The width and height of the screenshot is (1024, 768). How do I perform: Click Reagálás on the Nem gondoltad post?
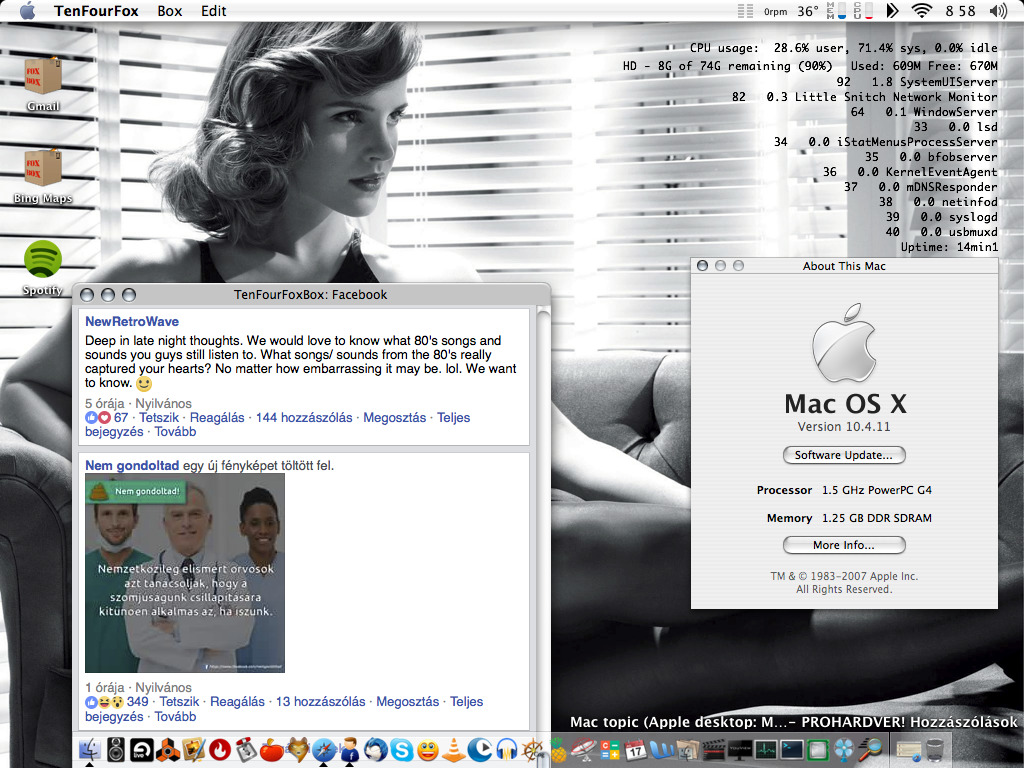[x=237, y=701]
